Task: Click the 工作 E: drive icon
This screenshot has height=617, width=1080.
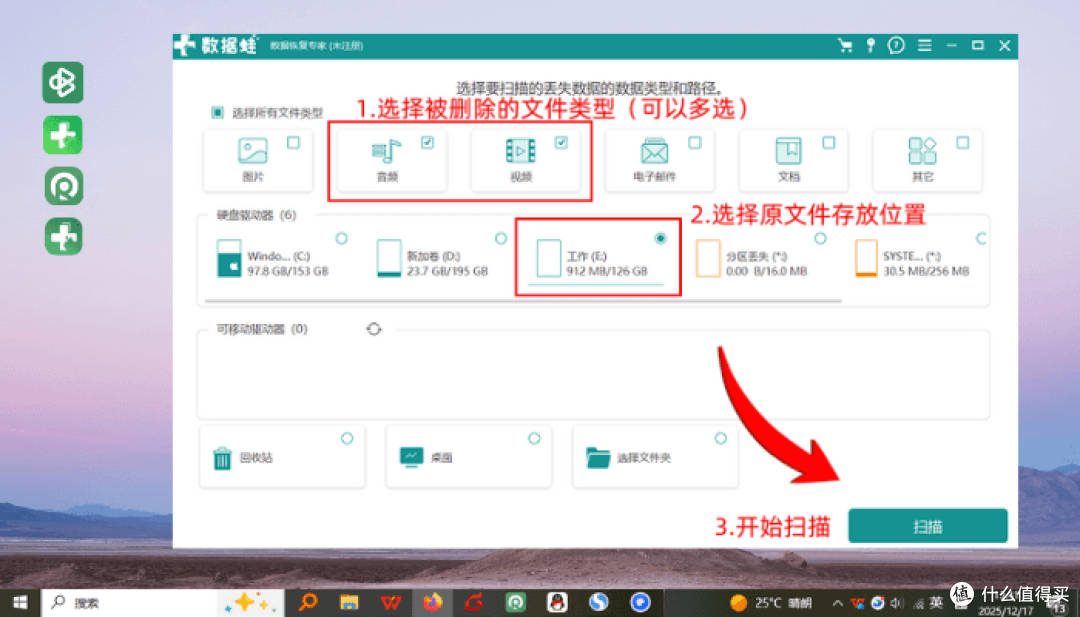Action: coord(548,258)
